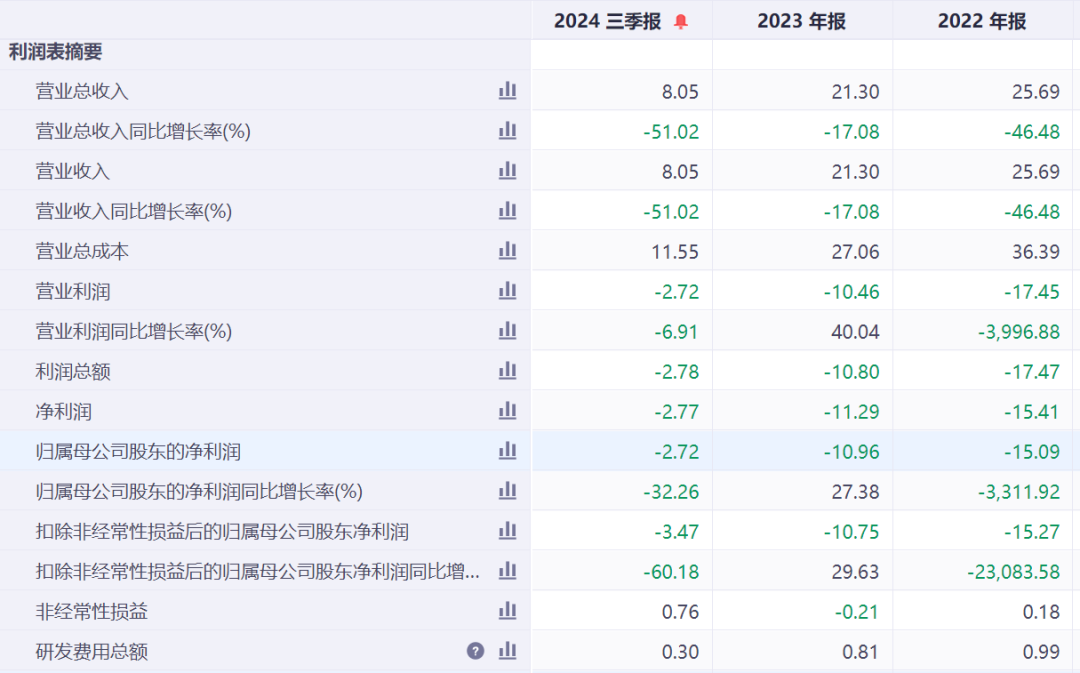This screenshot has height=673, width=1080.
Task: Click chart icon next to 净利润
Action: 507,411
